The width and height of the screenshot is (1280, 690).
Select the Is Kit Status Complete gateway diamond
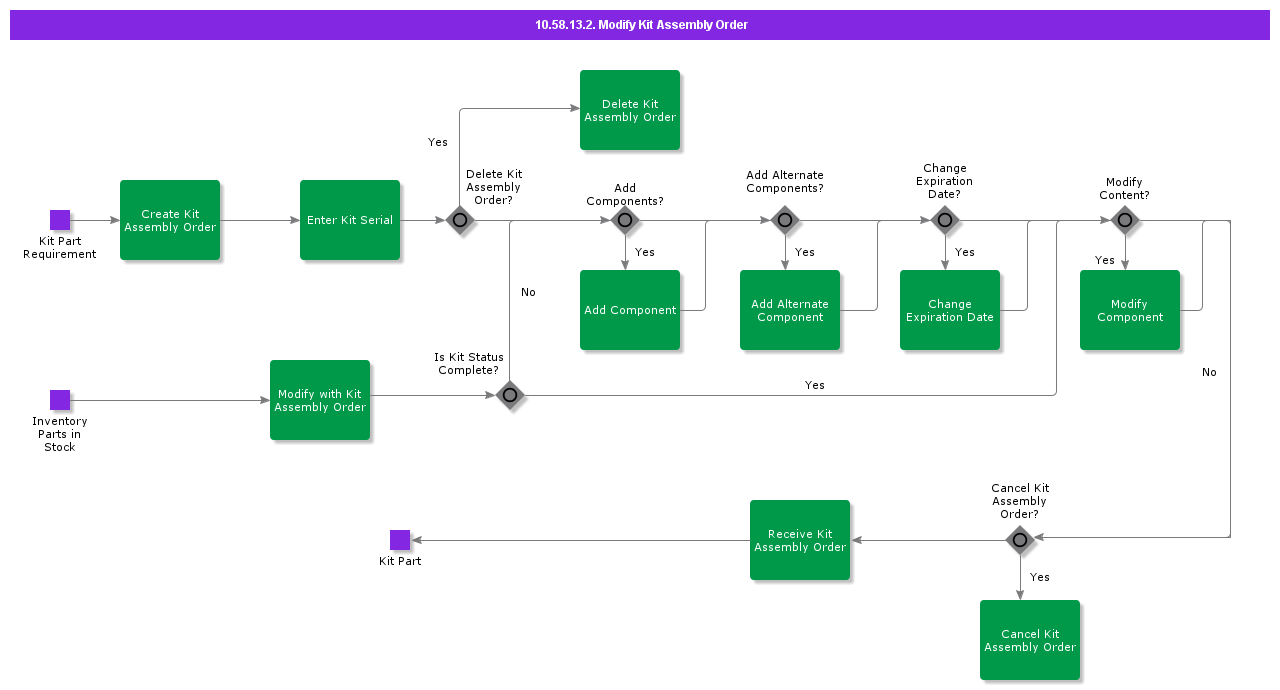click(x=510, y=395)
